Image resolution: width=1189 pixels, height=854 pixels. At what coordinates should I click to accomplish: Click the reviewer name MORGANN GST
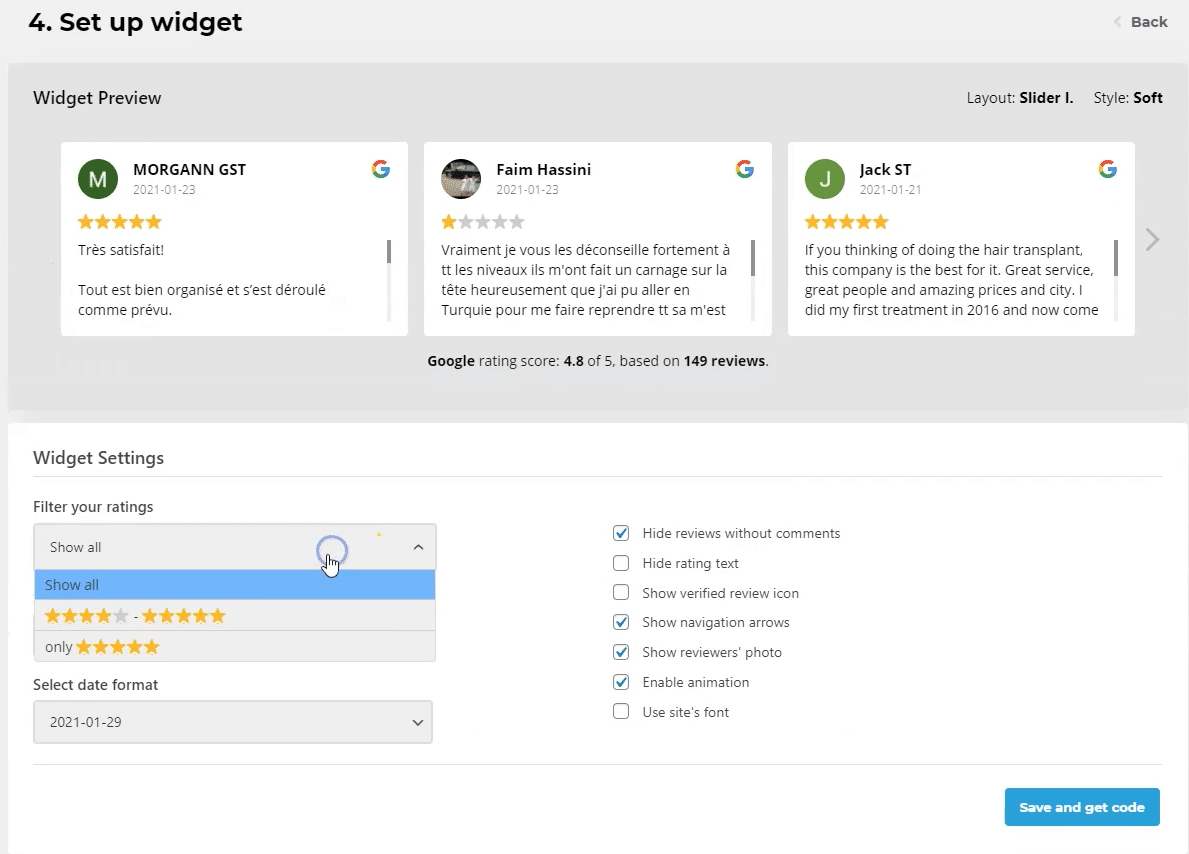[x=190, y=169]
